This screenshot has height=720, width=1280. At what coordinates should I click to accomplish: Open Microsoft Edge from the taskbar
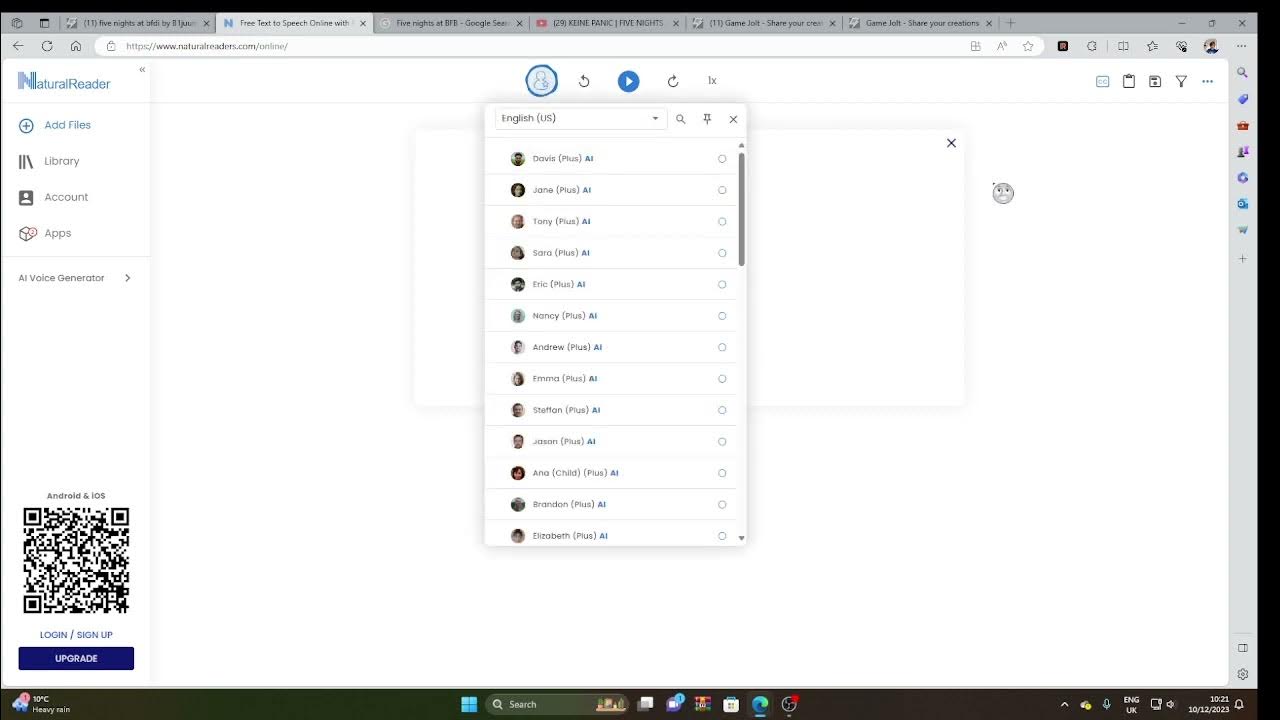click(760, 704)
